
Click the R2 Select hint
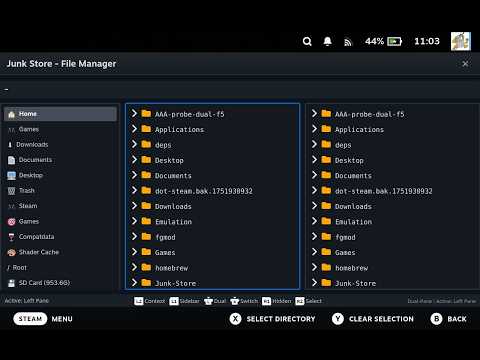click(x=309, y=301)
